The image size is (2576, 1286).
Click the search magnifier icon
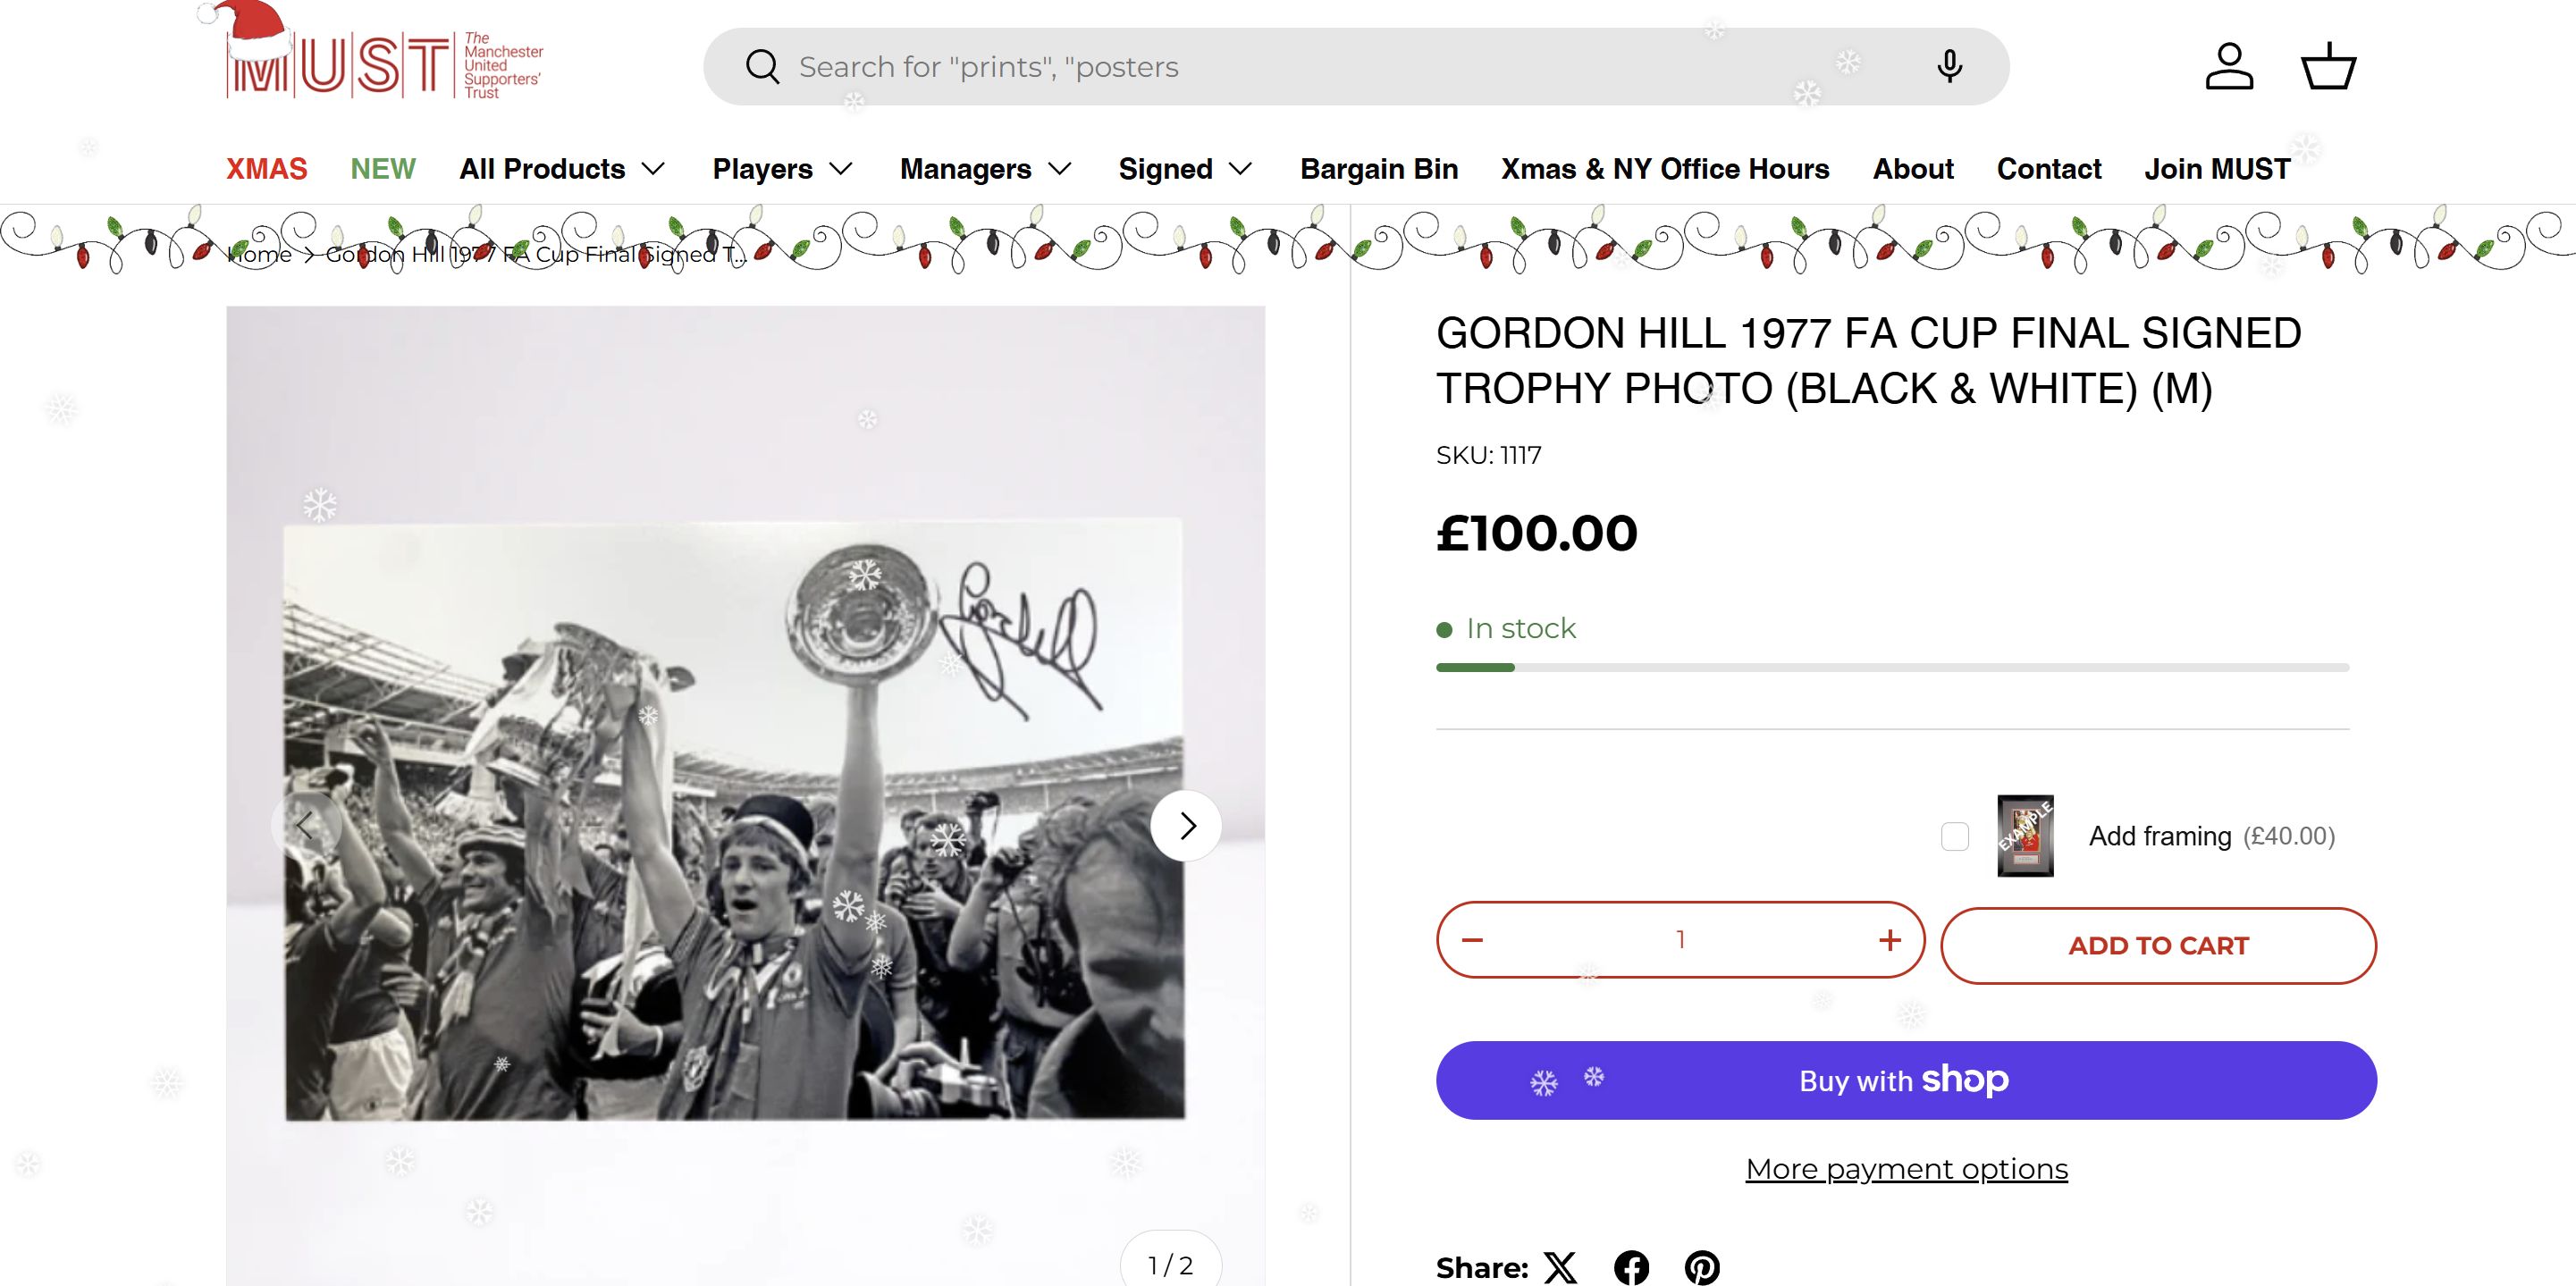(x=762, y=67)
